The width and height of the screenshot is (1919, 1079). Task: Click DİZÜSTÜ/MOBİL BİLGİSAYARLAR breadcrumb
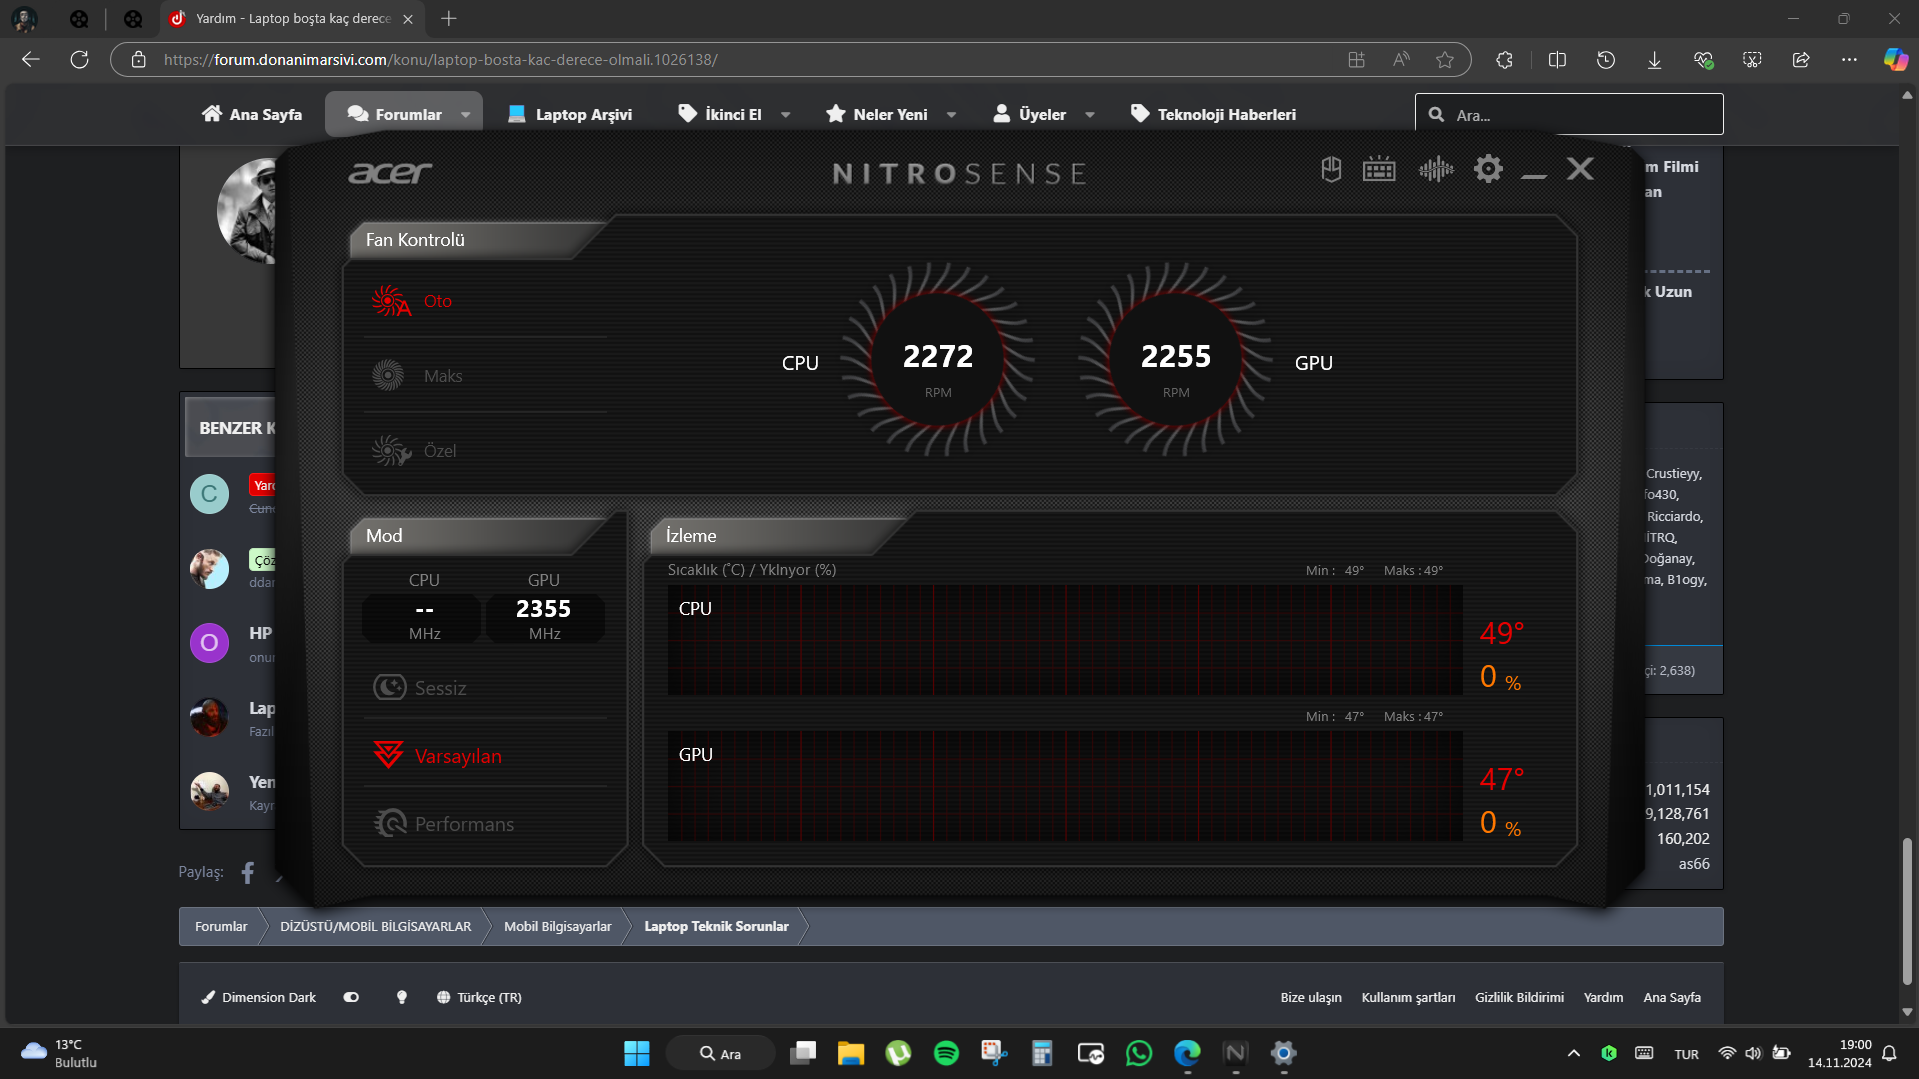click(x=375, y=926)
